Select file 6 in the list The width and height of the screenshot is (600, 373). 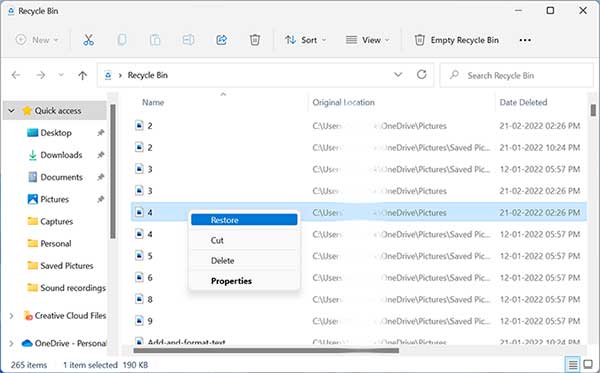(x=358, y=277)
